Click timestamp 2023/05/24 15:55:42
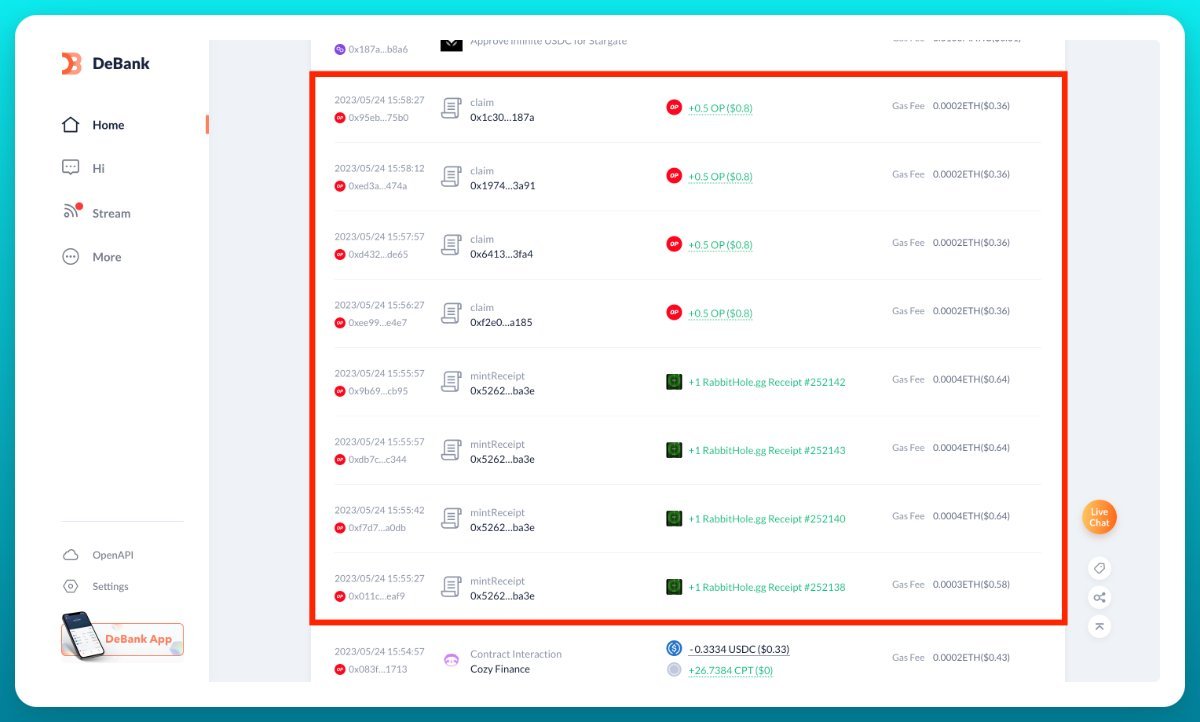The height and width of the screenshot is (722, 1200). click(379, 510)
